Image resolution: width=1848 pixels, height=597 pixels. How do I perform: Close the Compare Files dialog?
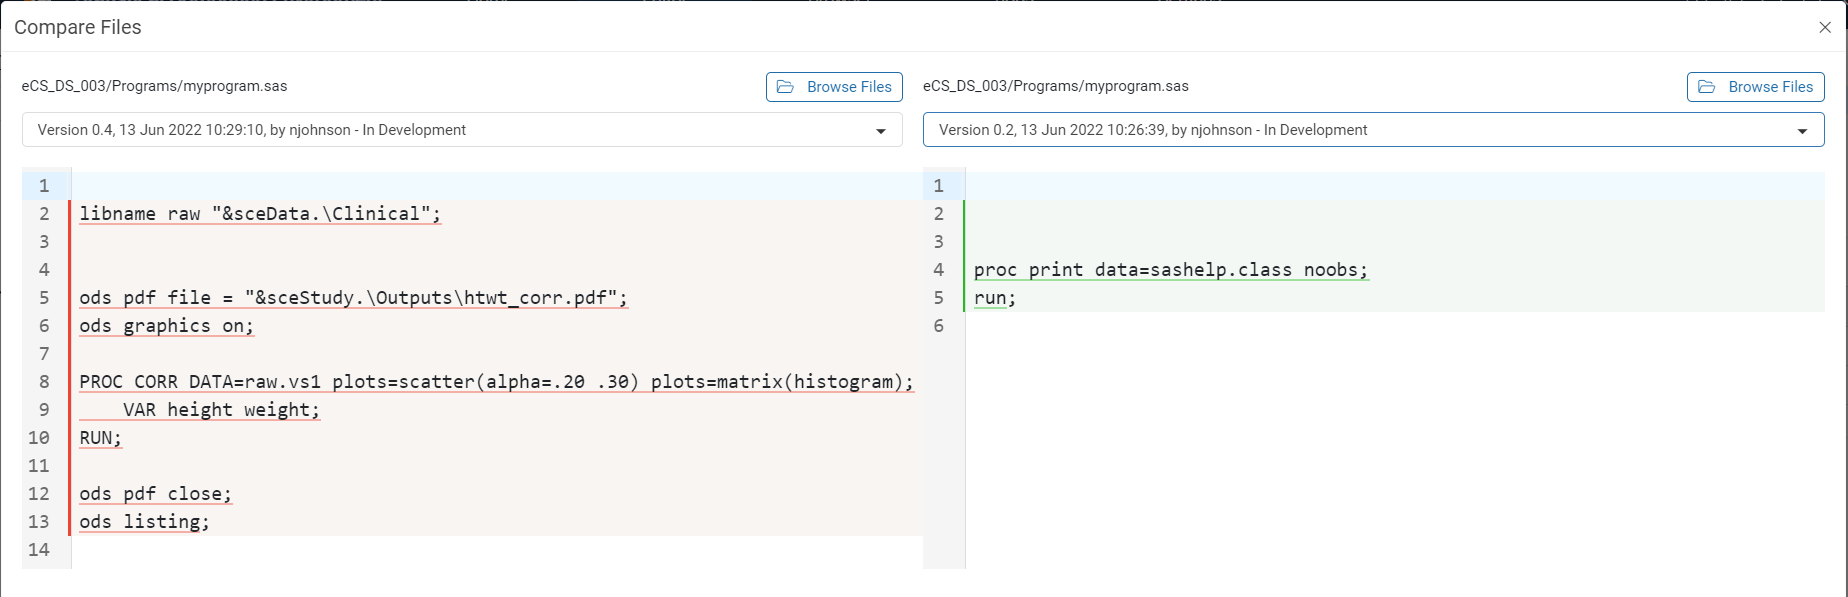pos(1825,27)
